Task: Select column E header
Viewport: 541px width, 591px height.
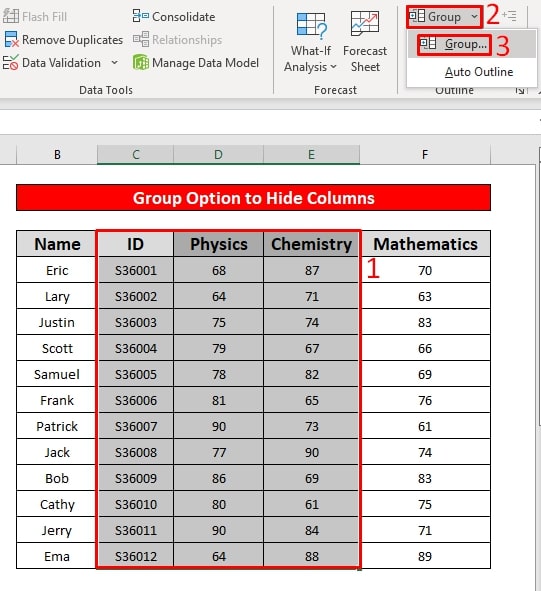Action: pyautogui.click(x=311, y=155)
